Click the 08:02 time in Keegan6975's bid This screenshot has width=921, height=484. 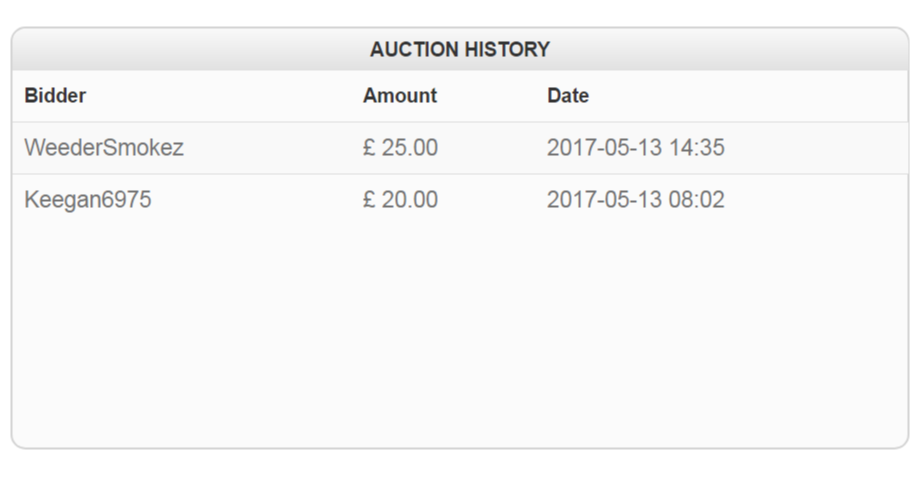698,200
